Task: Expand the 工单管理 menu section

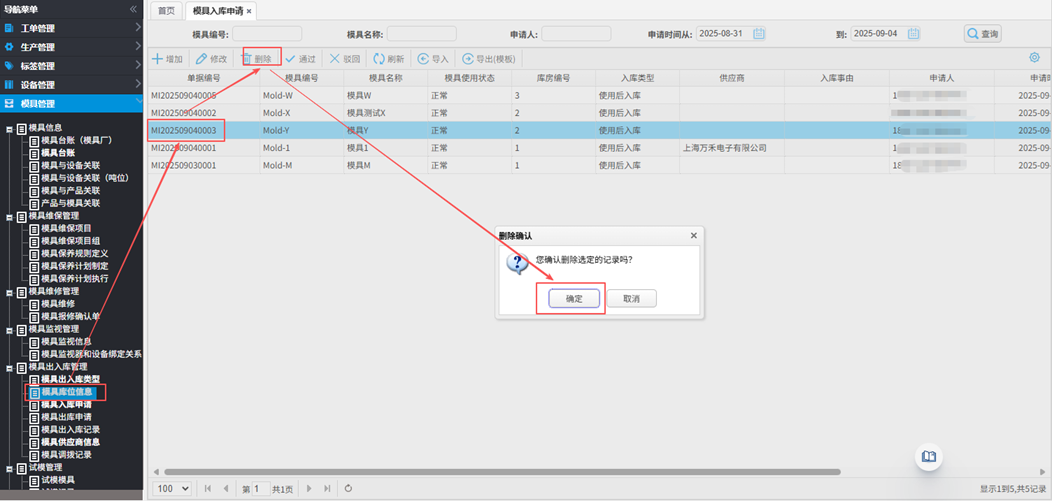Action: 72,28
